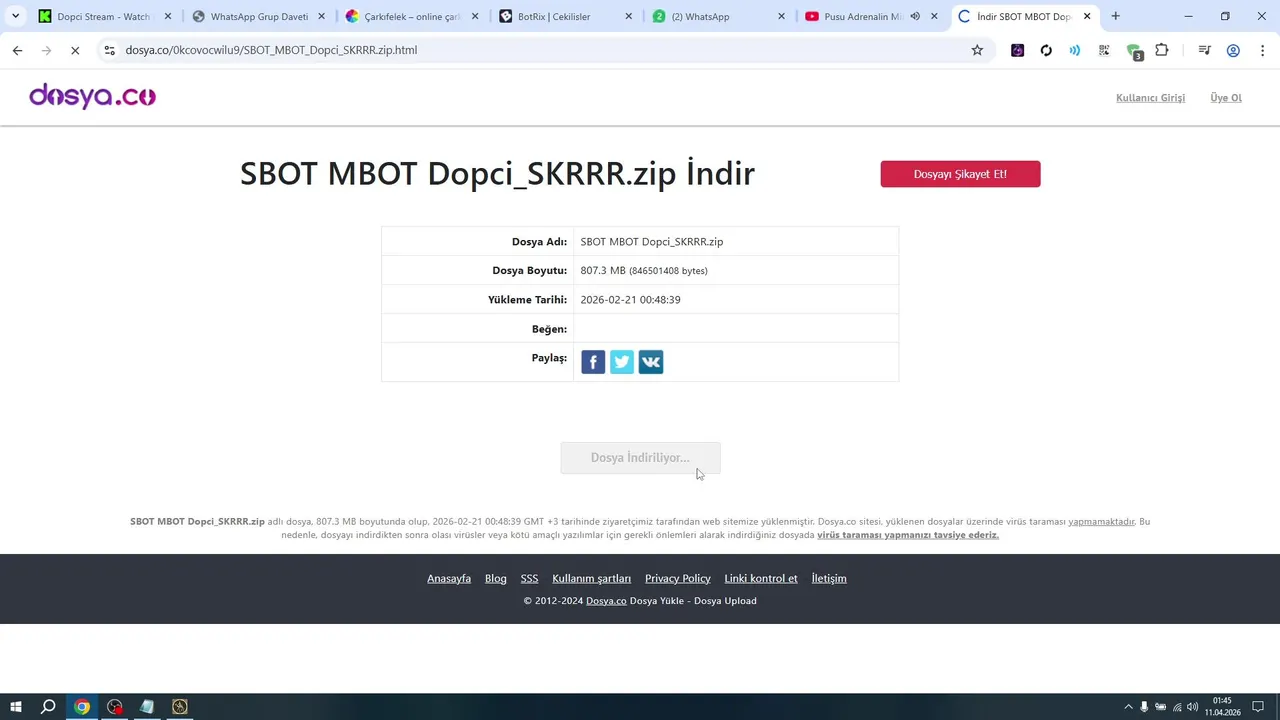Open site information icon in address bar
Screen dimensions: 1280x720
pyautogui.click(x=109, y=50)
